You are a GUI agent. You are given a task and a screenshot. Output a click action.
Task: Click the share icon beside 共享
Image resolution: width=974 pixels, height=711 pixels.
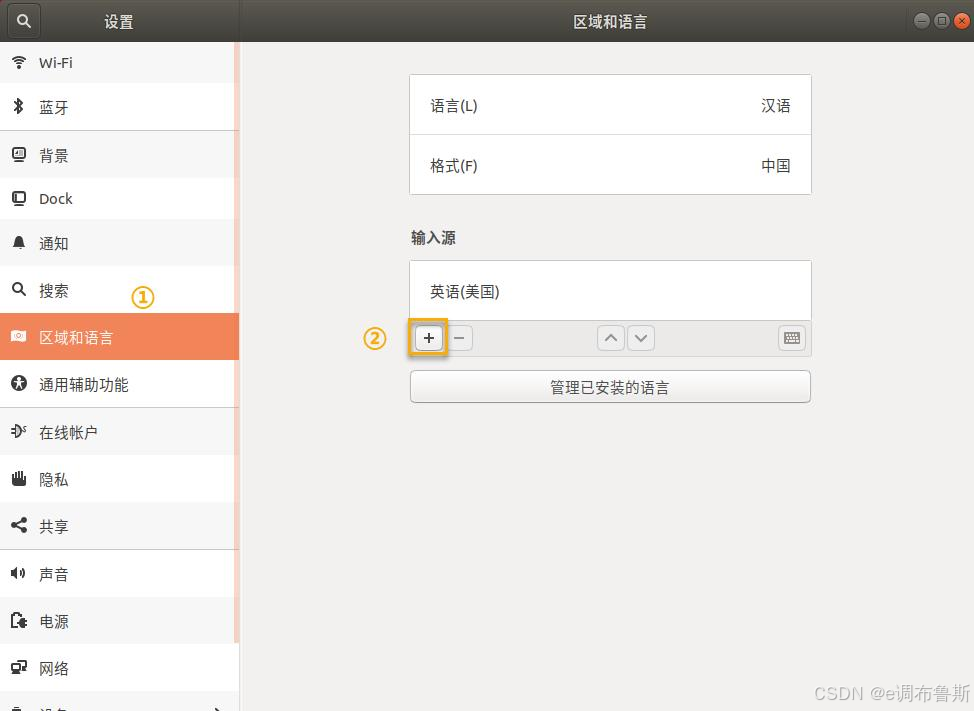[19, 525]
